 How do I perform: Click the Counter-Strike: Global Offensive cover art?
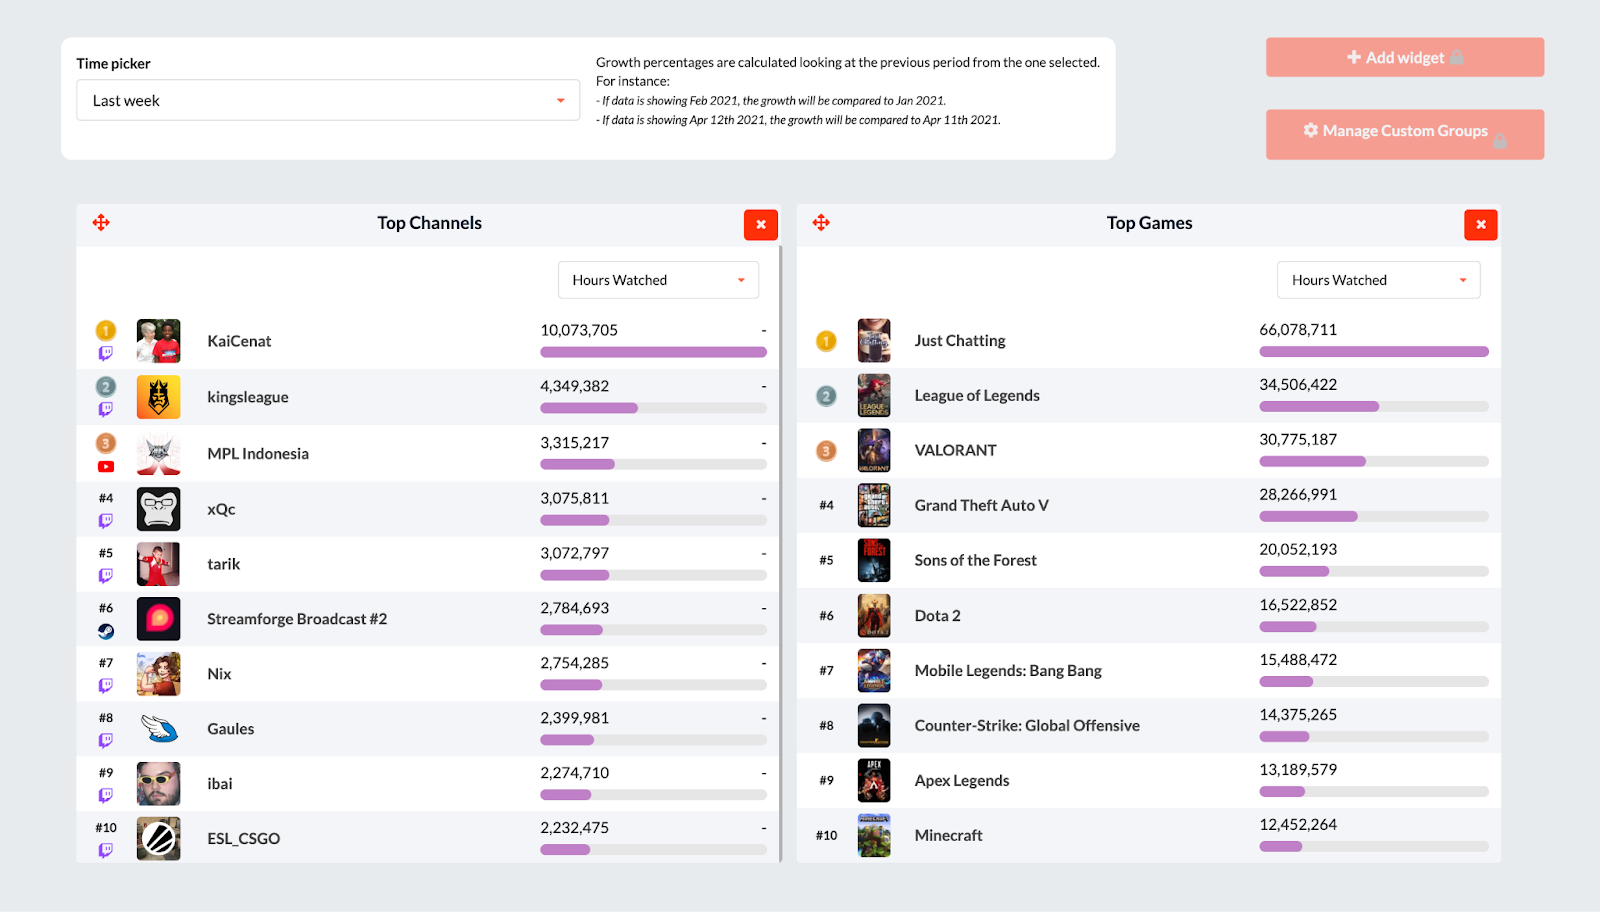pos(874,726)
